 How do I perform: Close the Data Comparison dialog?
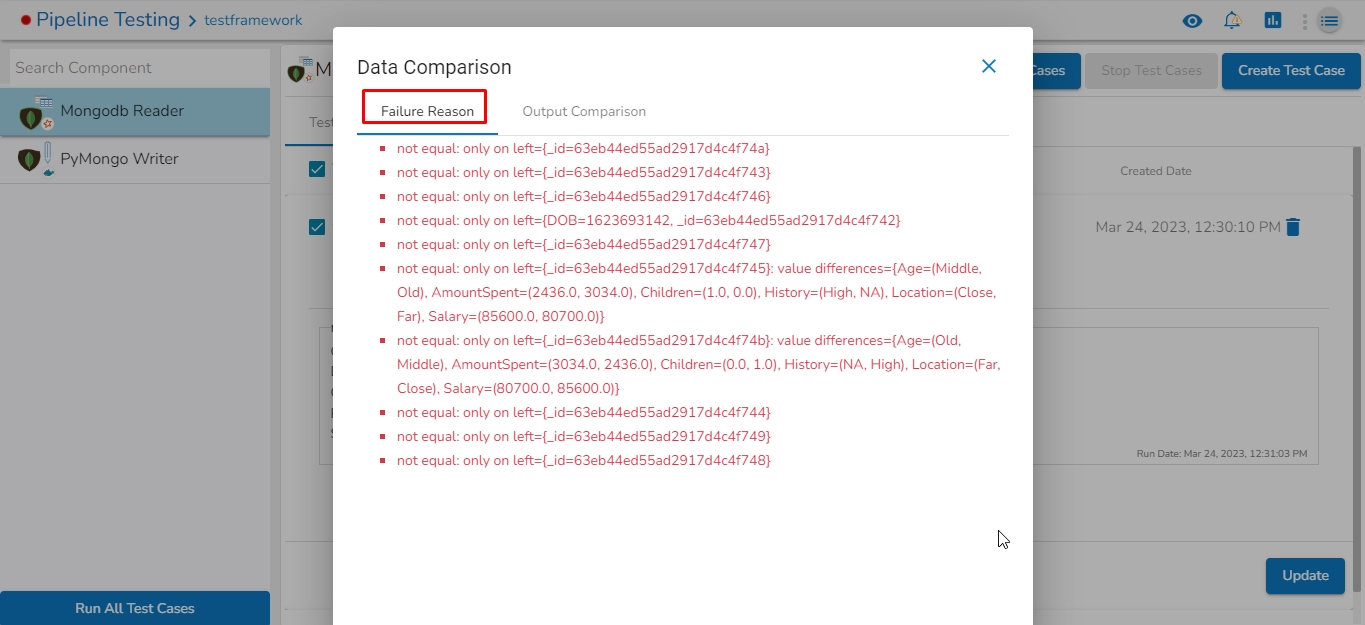(x=988, y=66)
